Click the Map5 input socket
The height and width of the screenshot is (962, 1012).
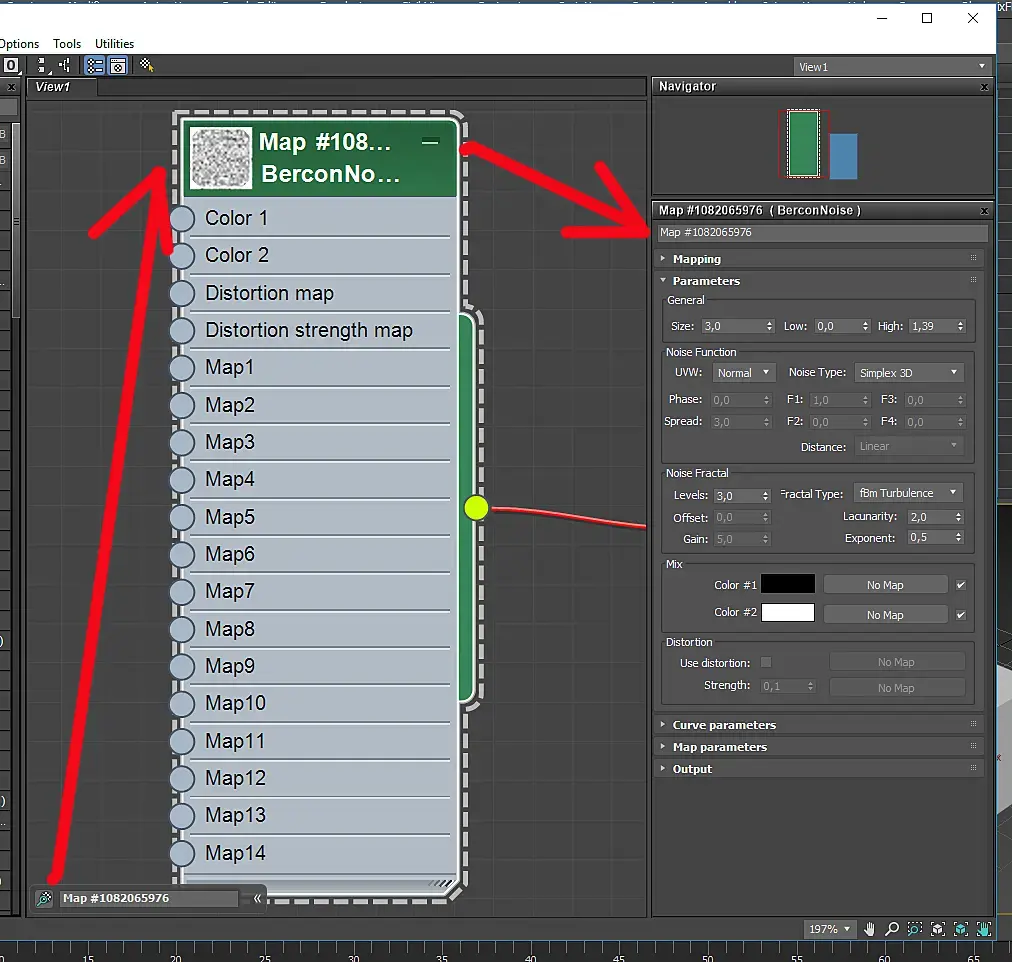(x=182, y=517)
